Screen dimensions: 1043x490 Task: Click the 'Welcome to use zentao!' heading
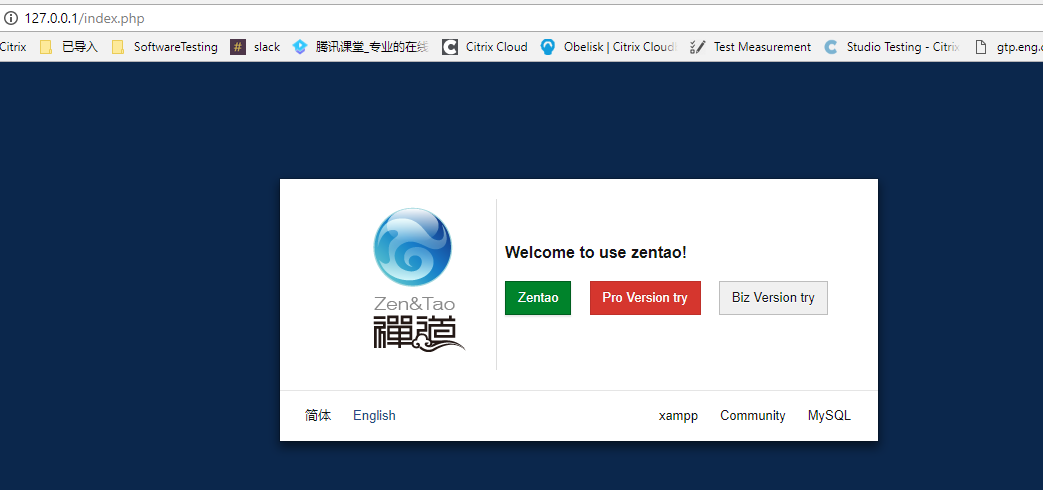595,253
